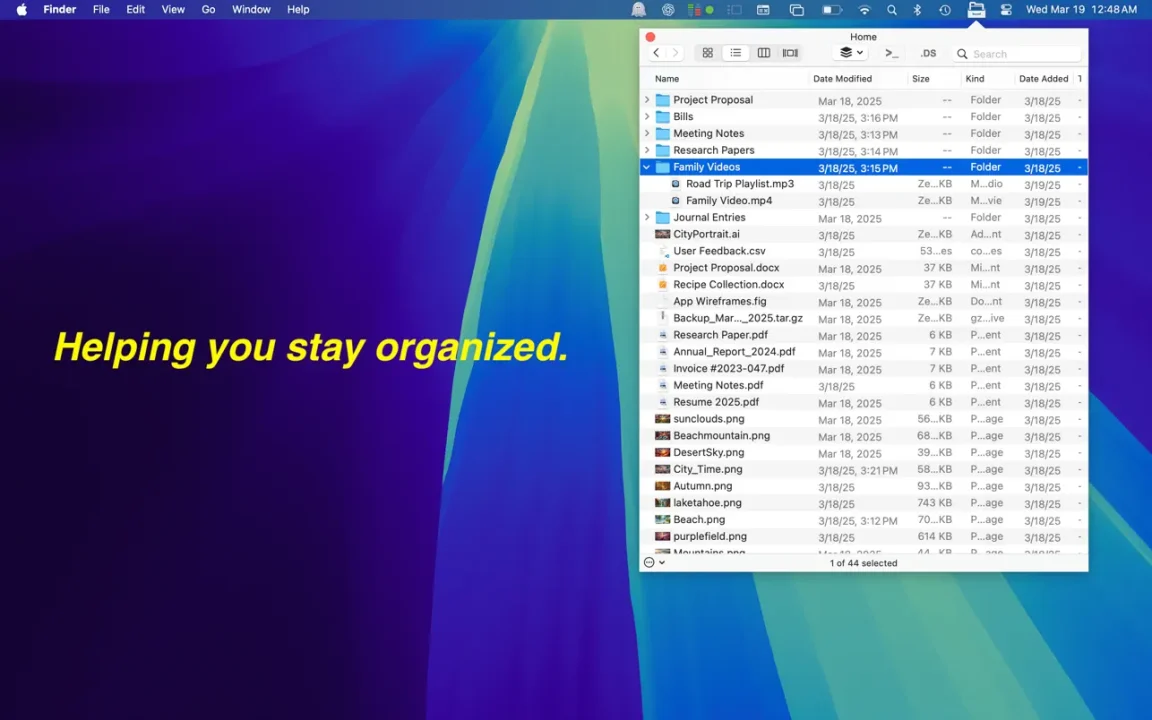Open the stacked layers dropdown
1152x720 pixels.
point(852,53)
